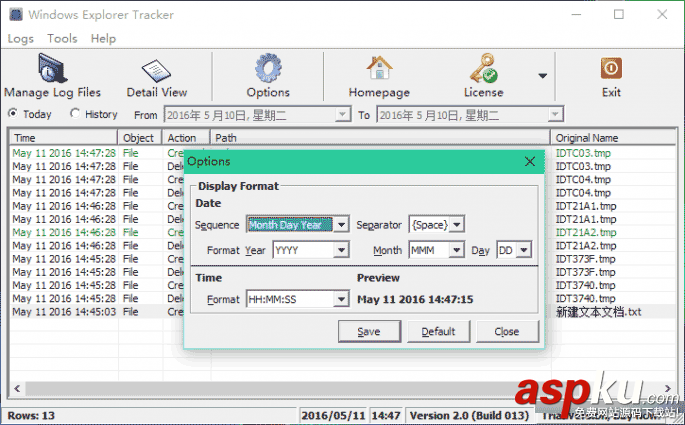Open the Help menu

click(103, 38)
